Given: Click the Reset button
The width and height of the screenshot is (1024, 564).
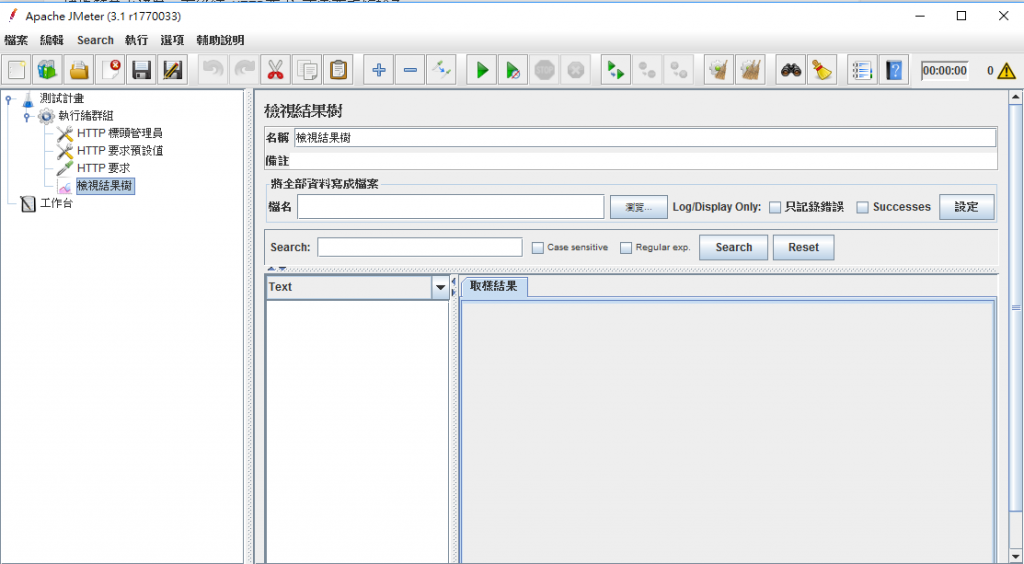Looking at the screenshot, I should 803,247.
